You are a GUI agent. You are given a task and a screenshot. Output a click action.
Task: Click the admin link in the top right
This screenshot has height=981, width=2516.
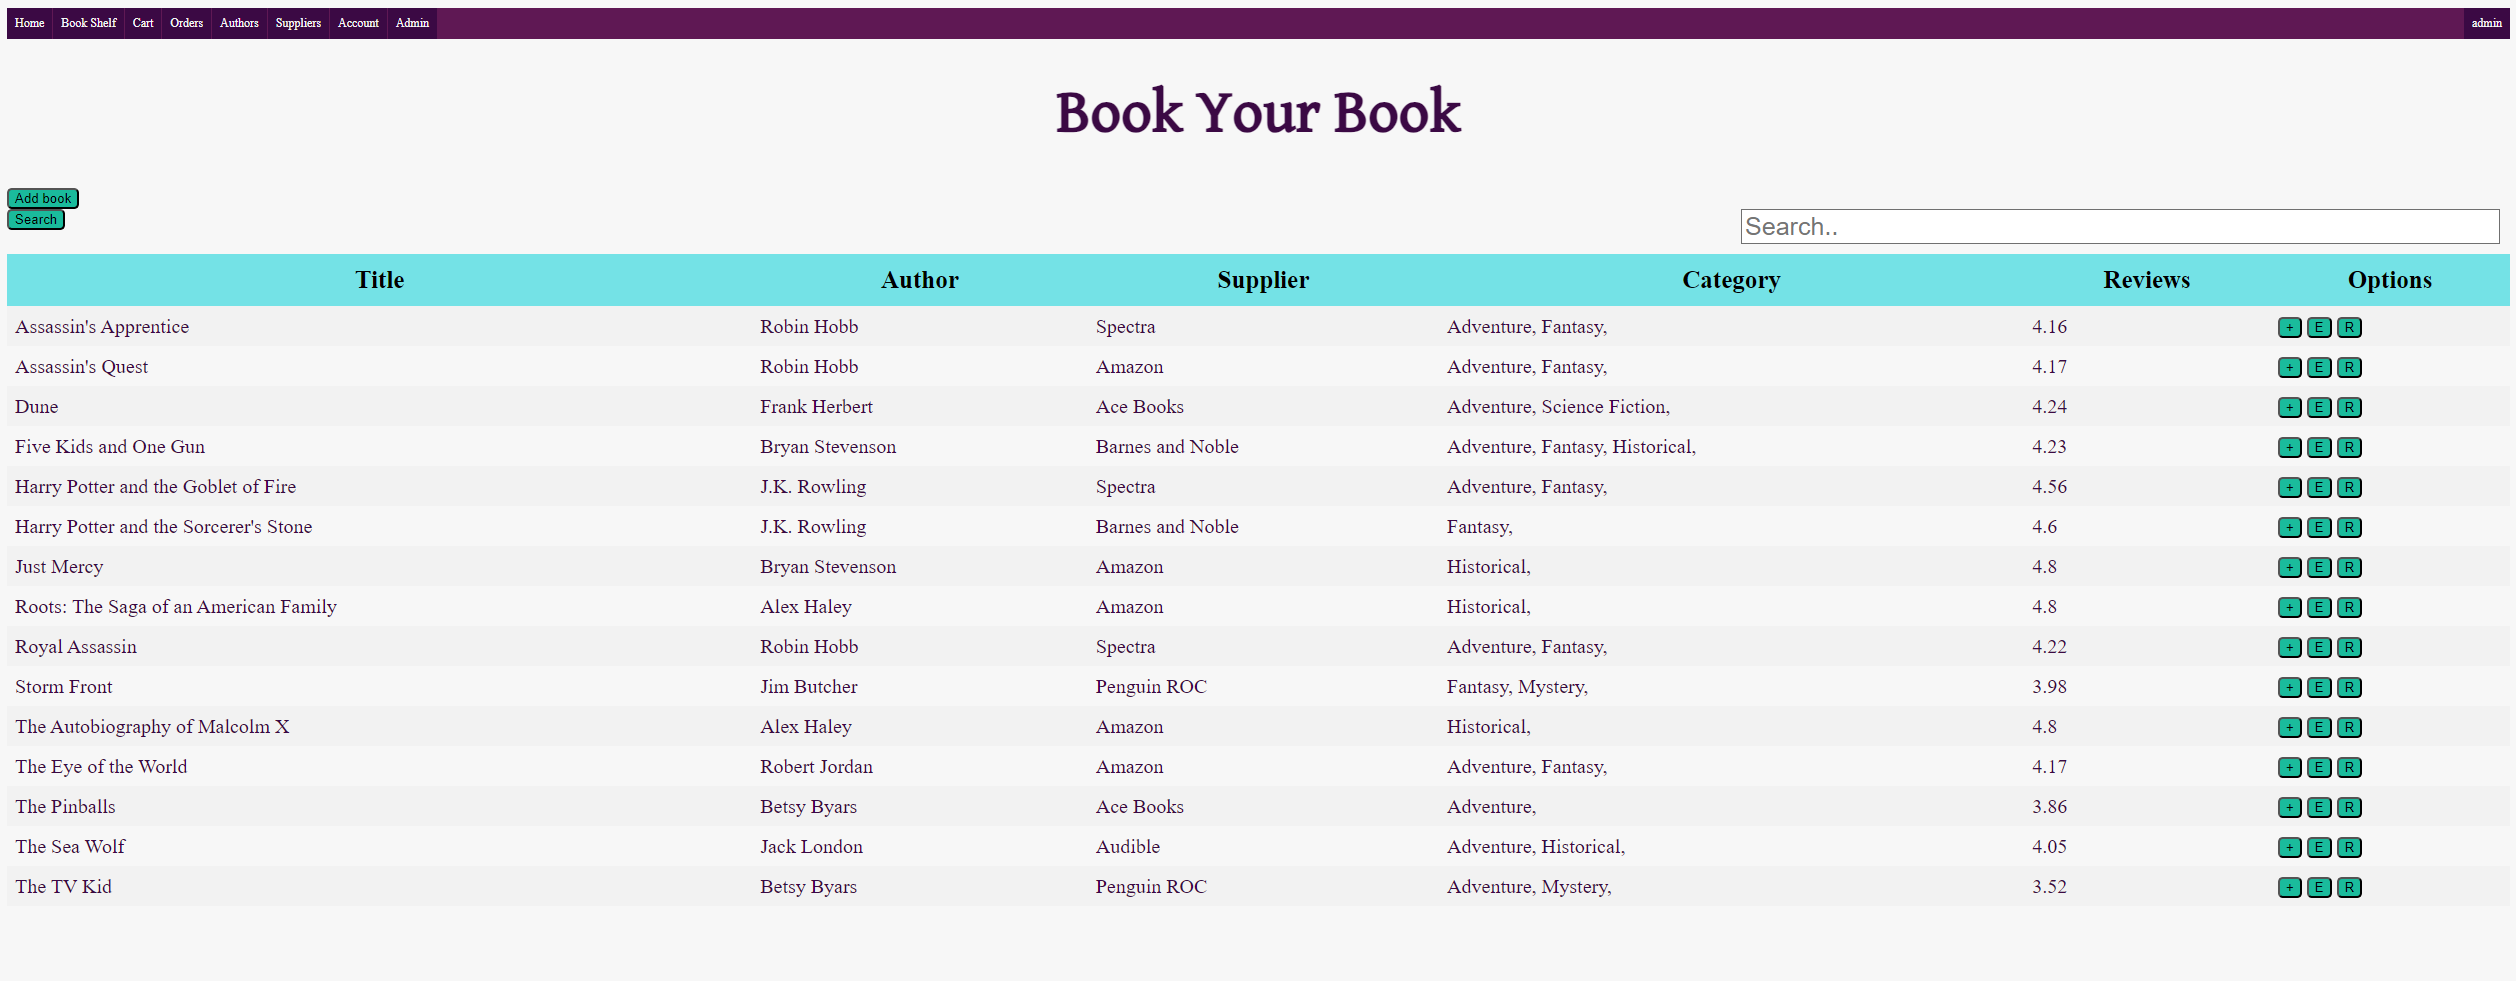(2484, 23)
